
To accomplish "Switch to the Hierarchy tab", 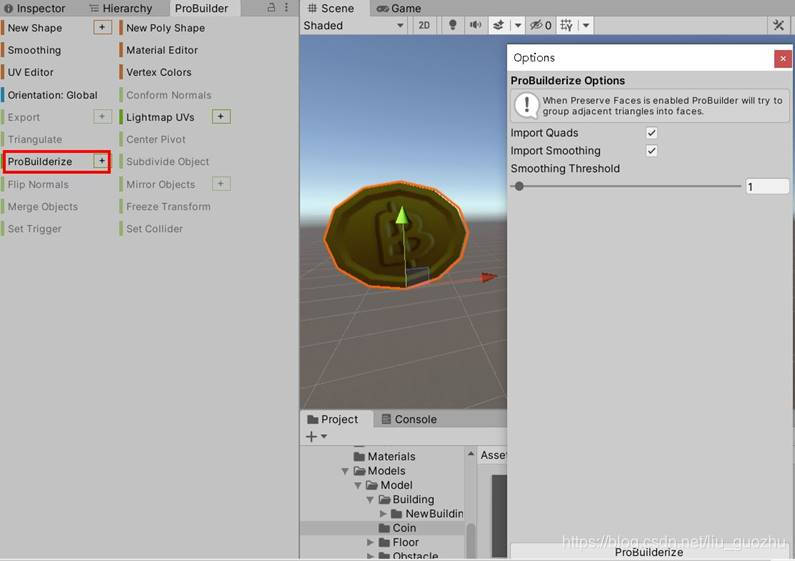I will (121, 8).
